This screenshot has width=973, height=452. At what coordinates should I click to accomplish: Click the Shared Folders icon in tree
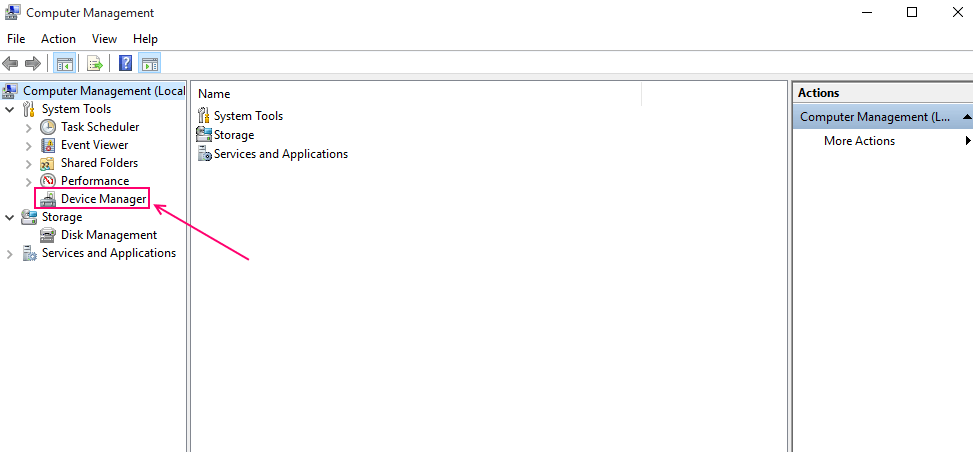48,163
